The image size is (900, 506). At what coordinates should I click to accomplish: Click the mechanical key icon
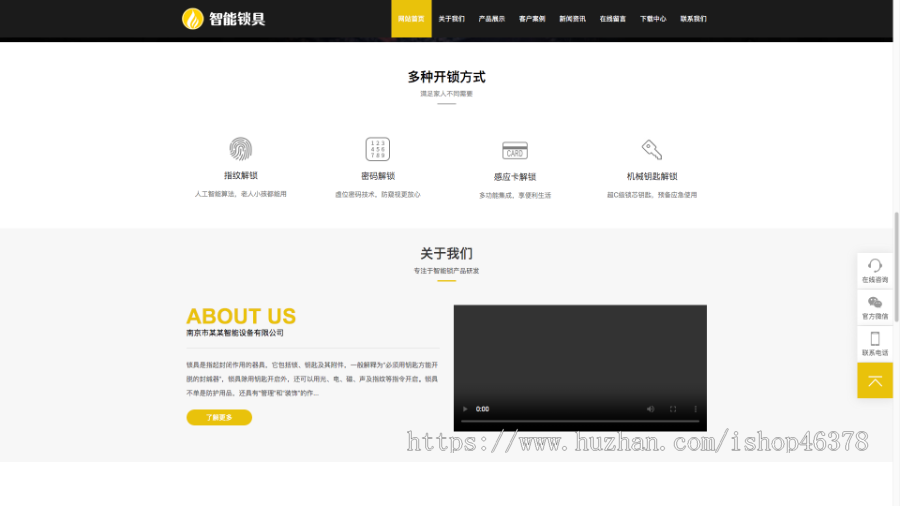coord(652,150)
